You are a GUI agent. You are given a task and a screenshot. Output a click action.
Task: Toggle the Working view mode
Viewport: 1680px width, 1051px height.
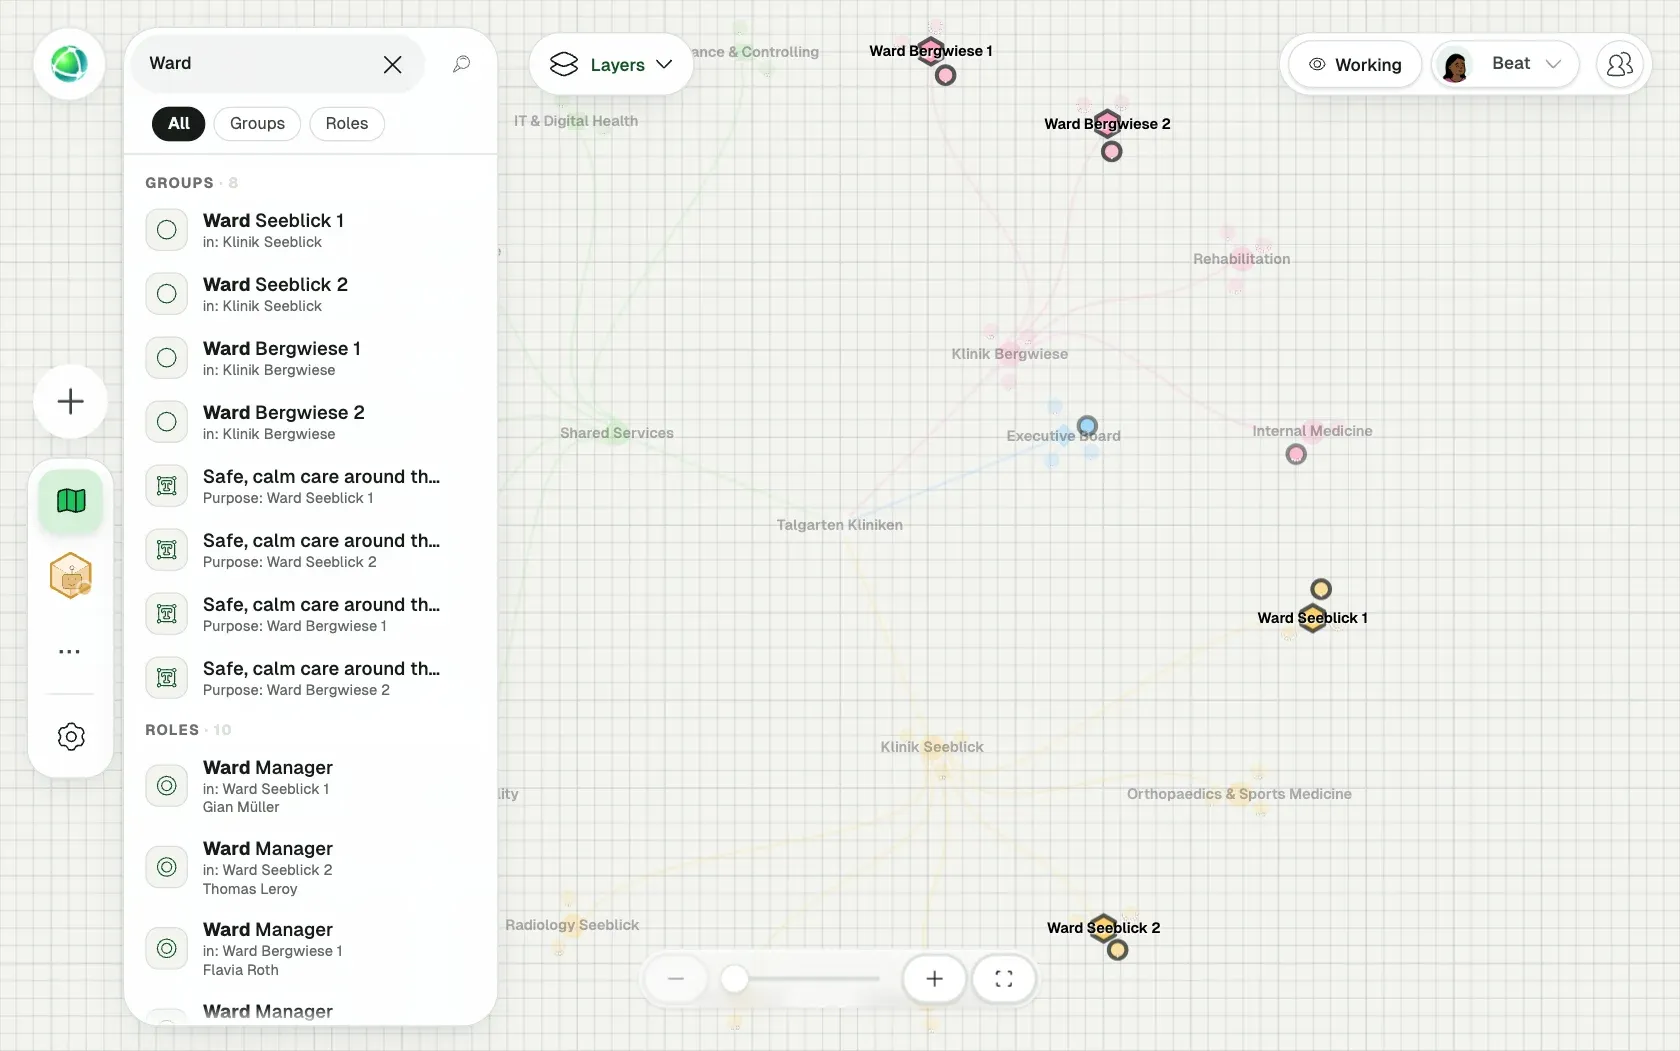coord(1355,65)
